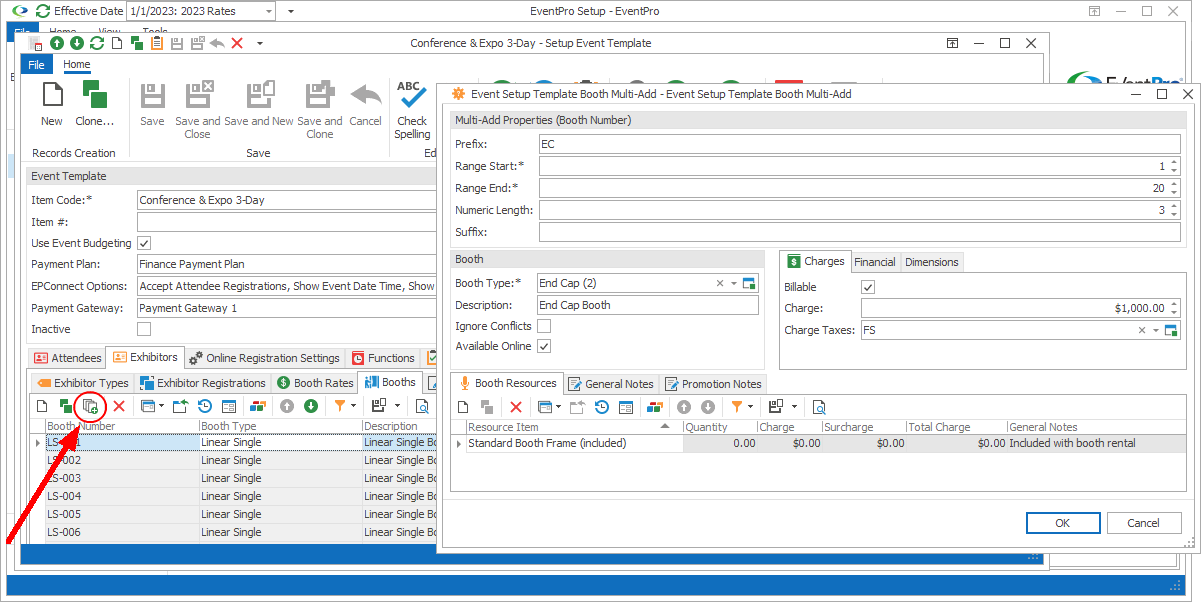
Task: Click history clock icon in Booth Resources toolbar
Action: (x=602, y=407)
